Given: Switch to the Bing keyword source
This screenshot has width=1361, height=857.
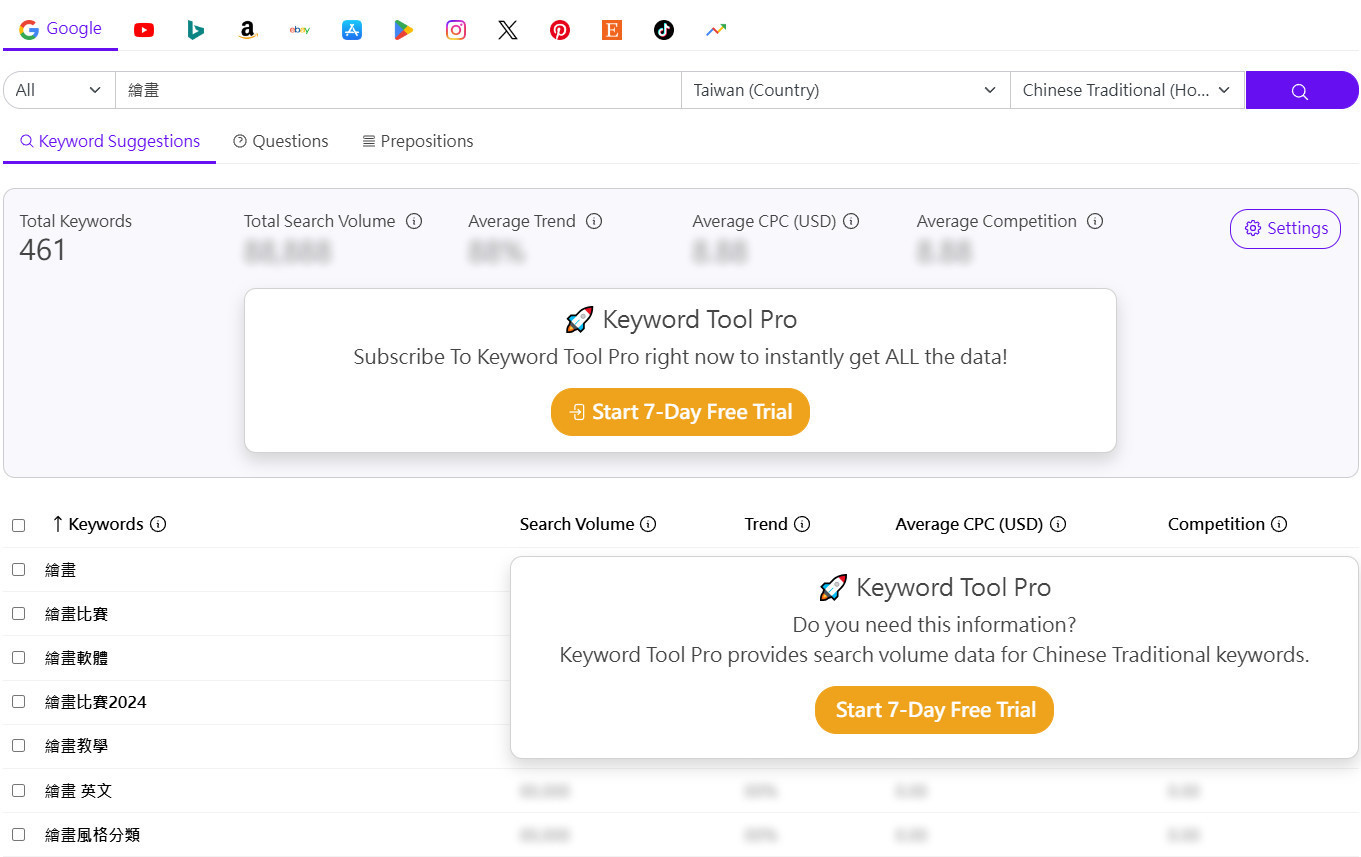Looking at the screenshot, I should 196,30.
